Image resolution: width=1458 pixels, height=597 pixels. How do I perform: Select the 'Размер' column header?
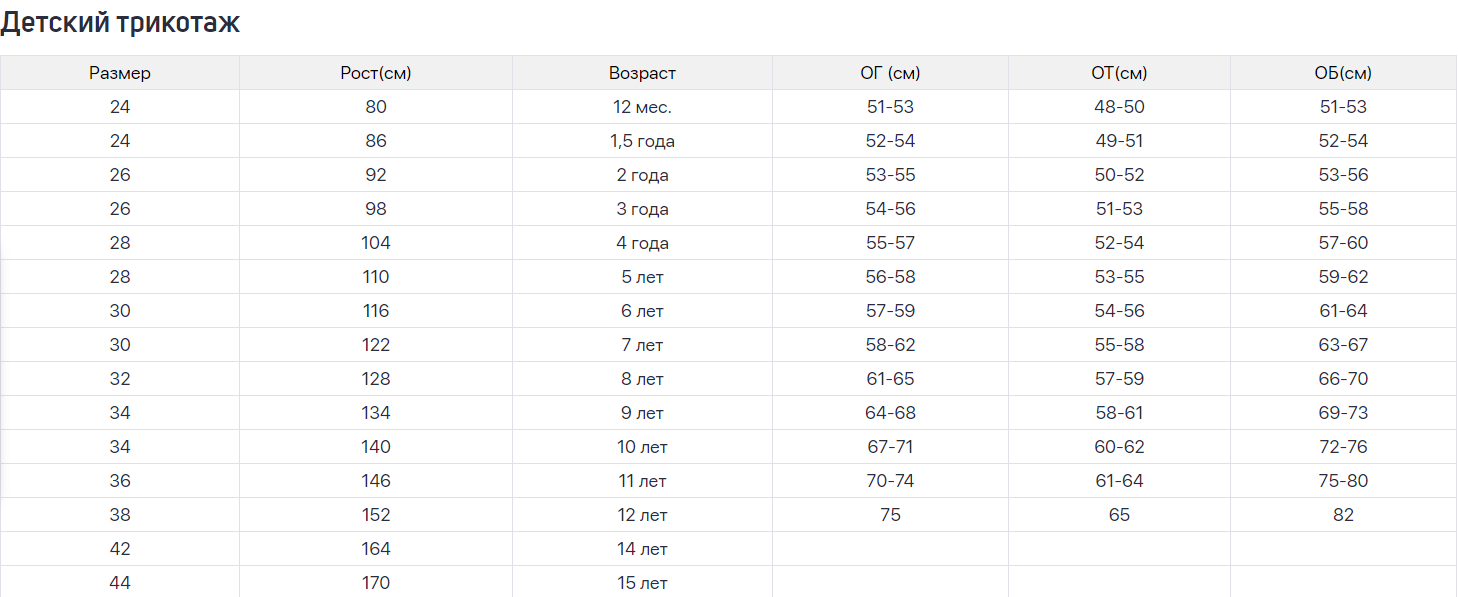120,73
